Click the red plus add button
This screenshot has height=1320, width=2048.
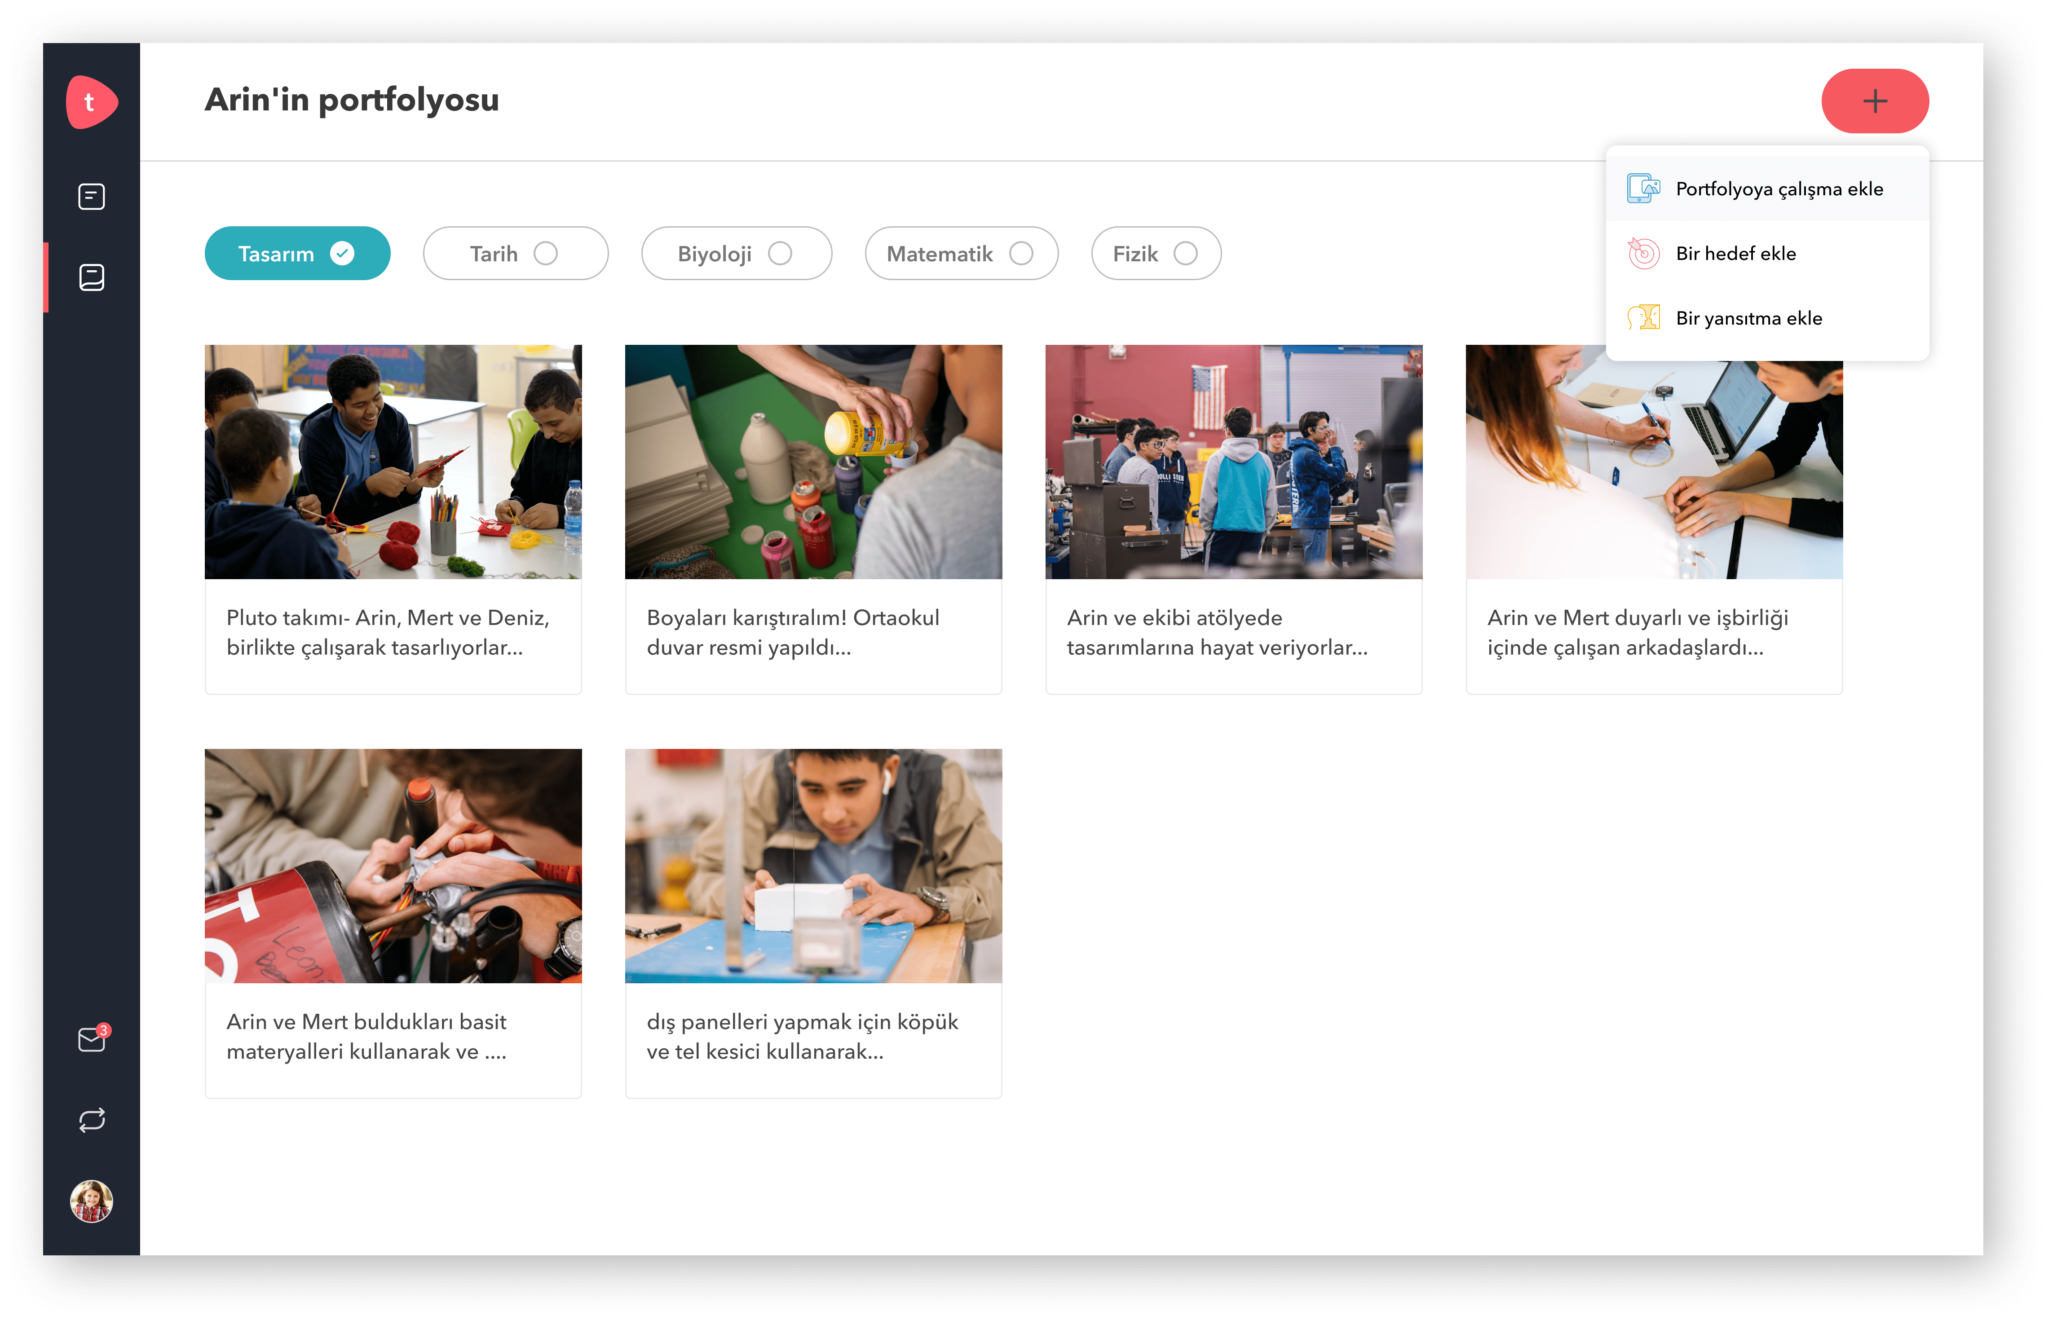click(x=1874, y=101)
